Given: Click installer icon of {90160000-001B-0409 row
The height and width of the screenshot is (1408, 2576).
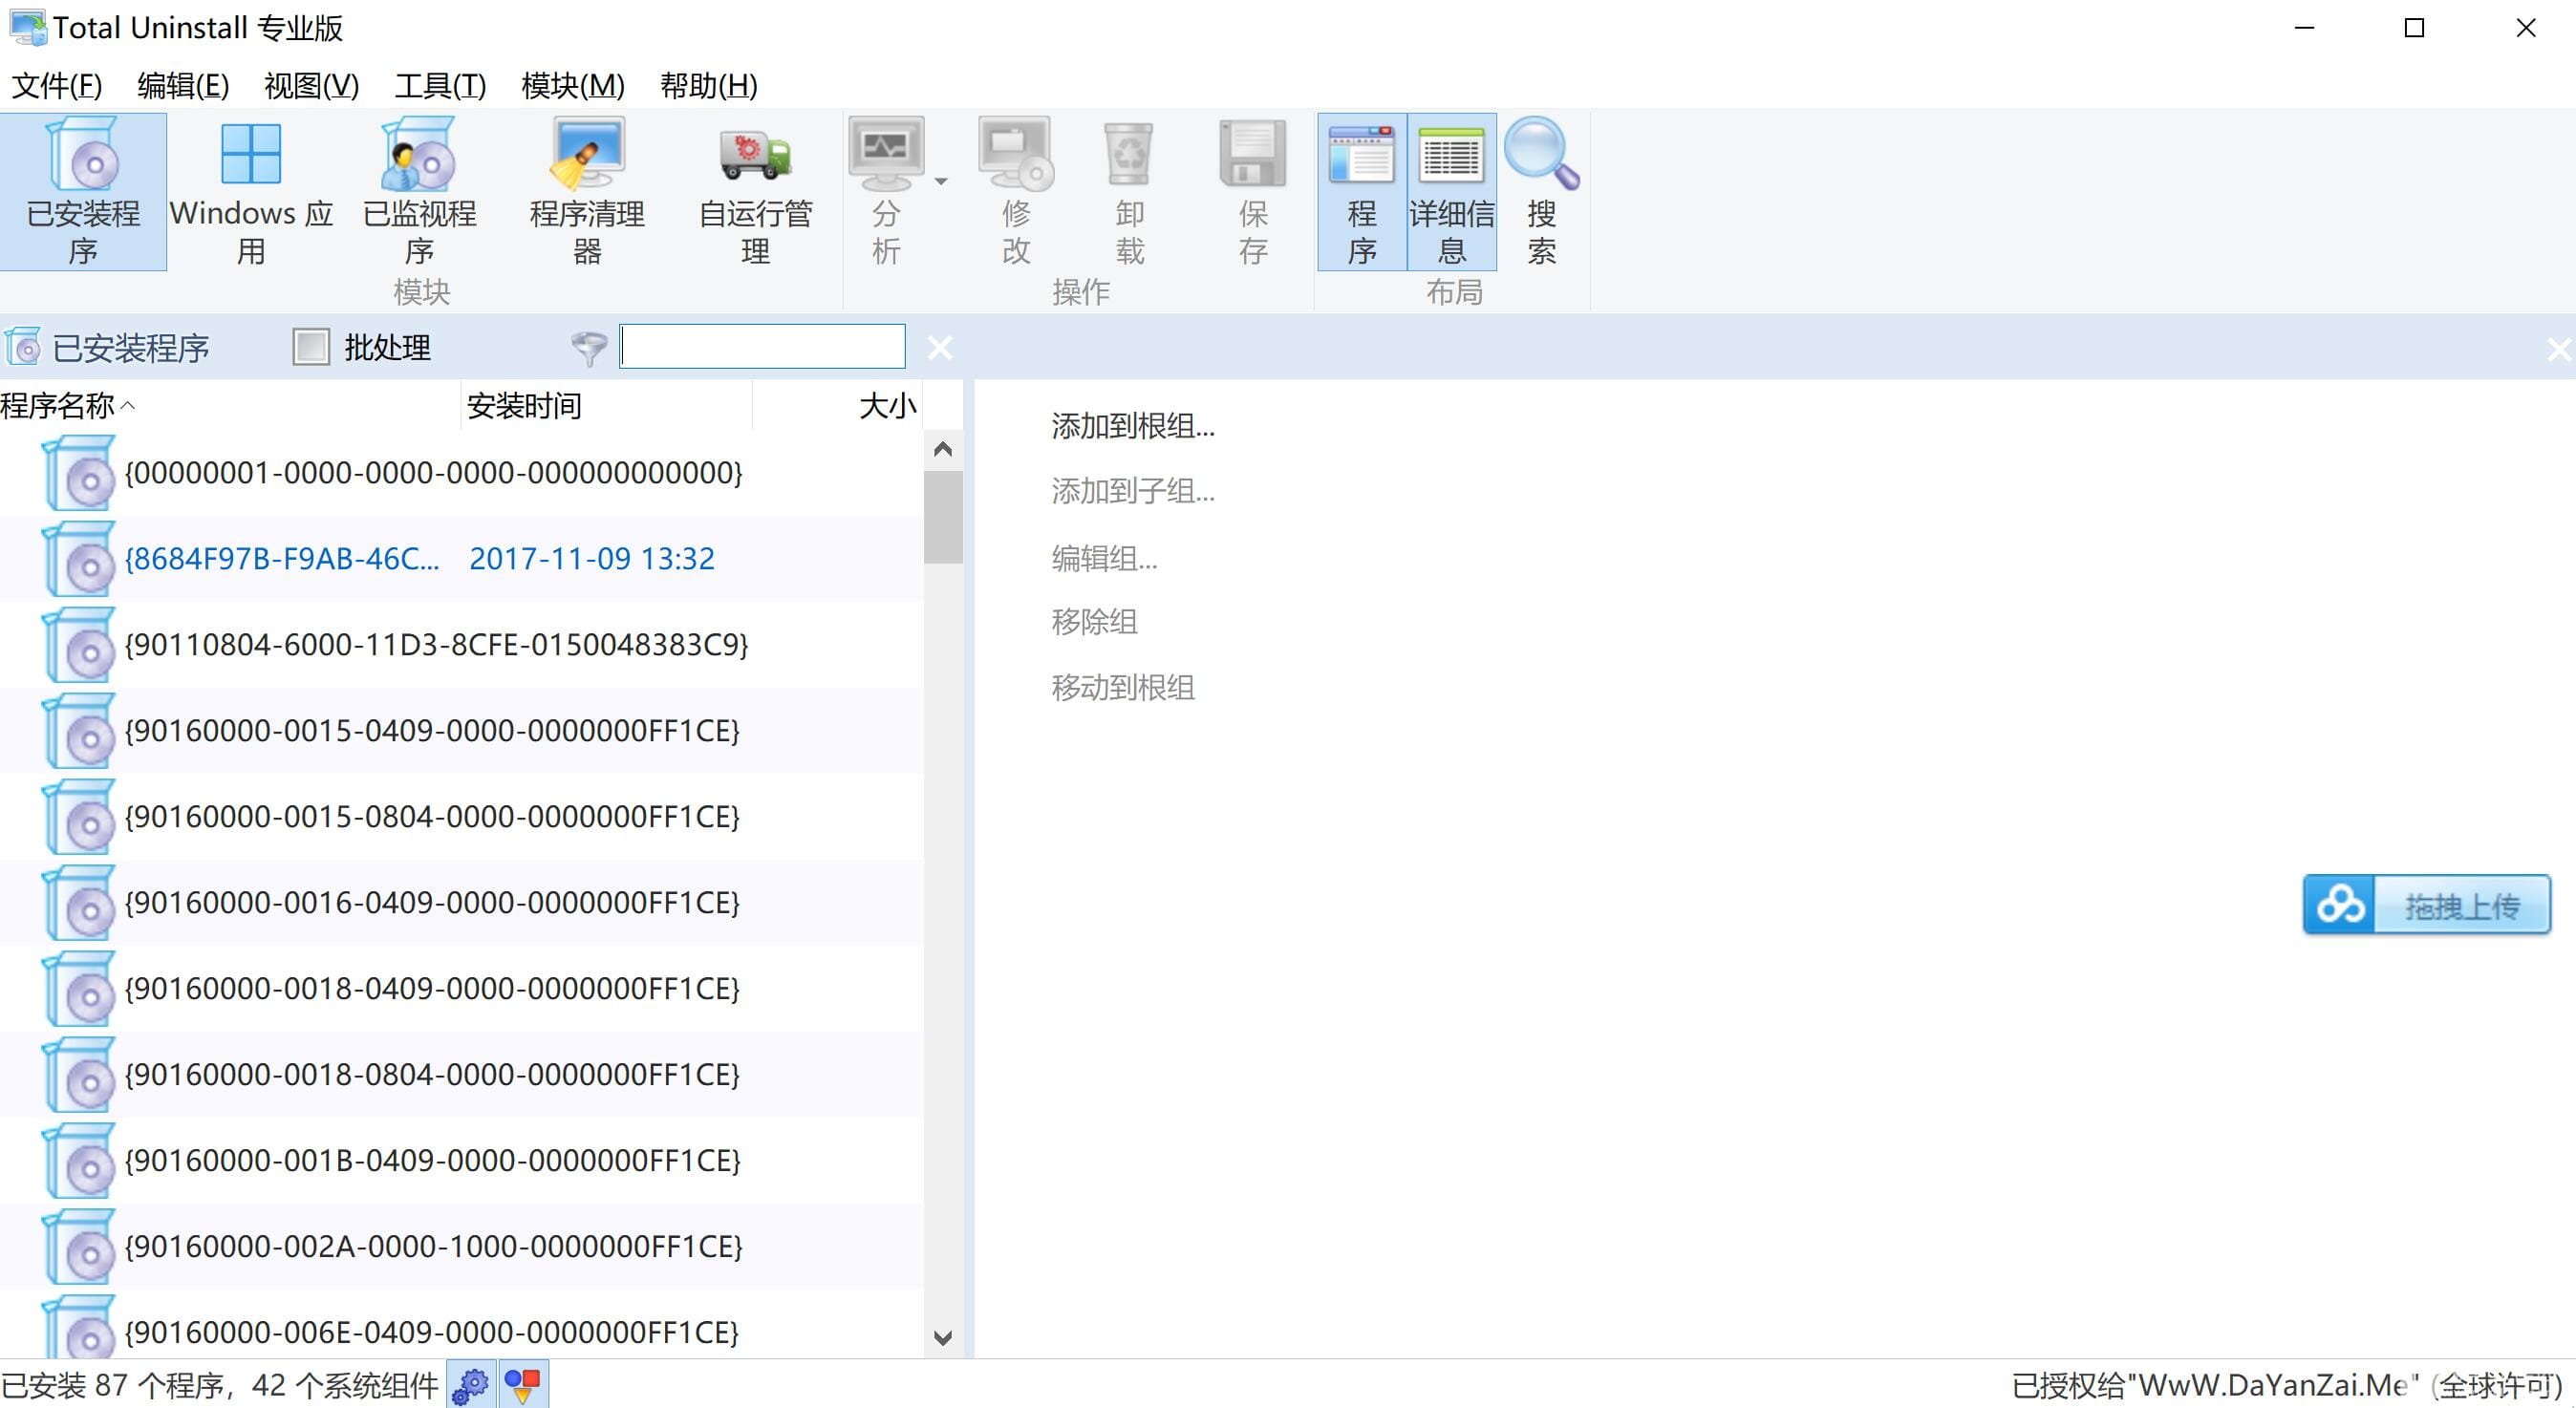Looking at the screenshot, I should pos(79,1161).
